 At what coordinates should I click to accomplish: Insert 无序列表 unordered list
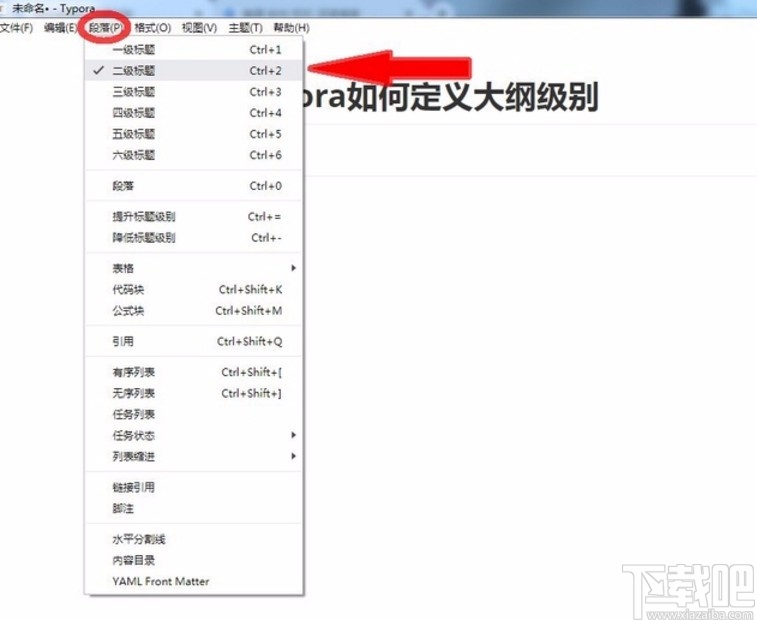click(x=194, y=394)
